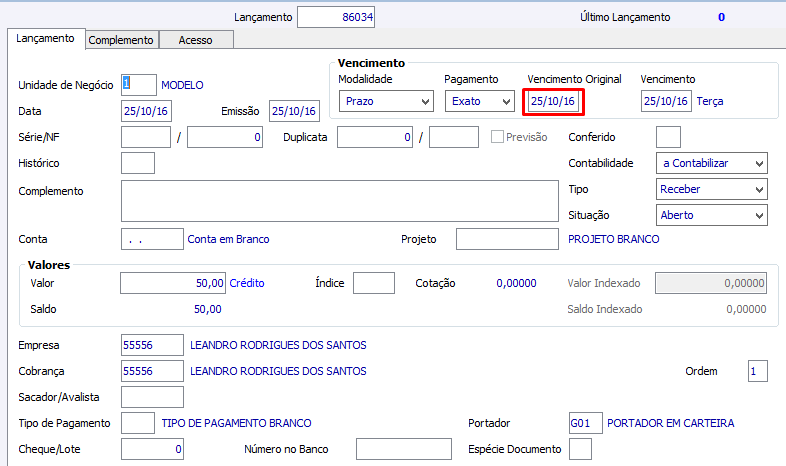
Task: Click the Série input field
Action: click(146, 137)
